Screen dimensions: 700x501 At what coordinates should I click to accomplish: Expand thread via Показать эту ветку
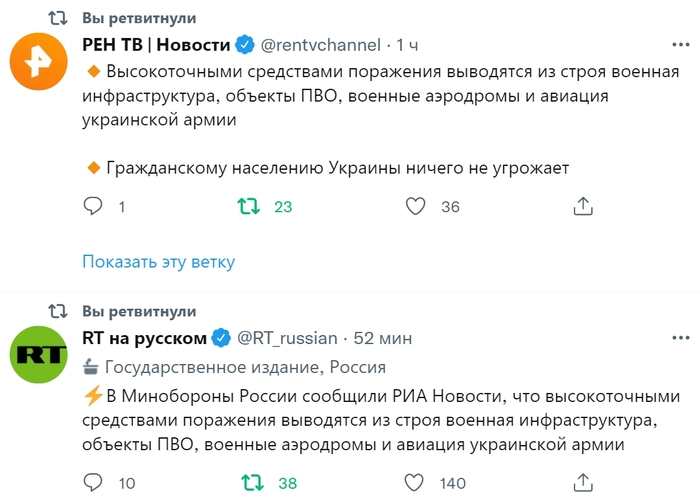click(x=158, y=262)
